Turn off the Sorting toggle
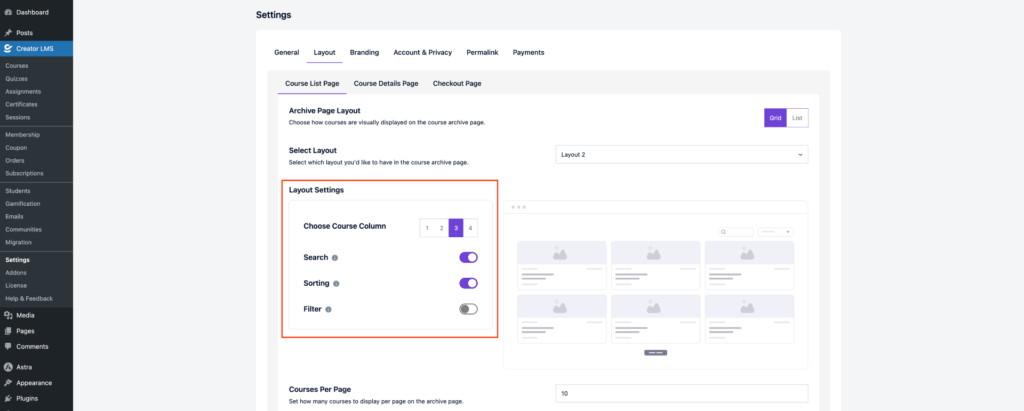 (468, 283)
